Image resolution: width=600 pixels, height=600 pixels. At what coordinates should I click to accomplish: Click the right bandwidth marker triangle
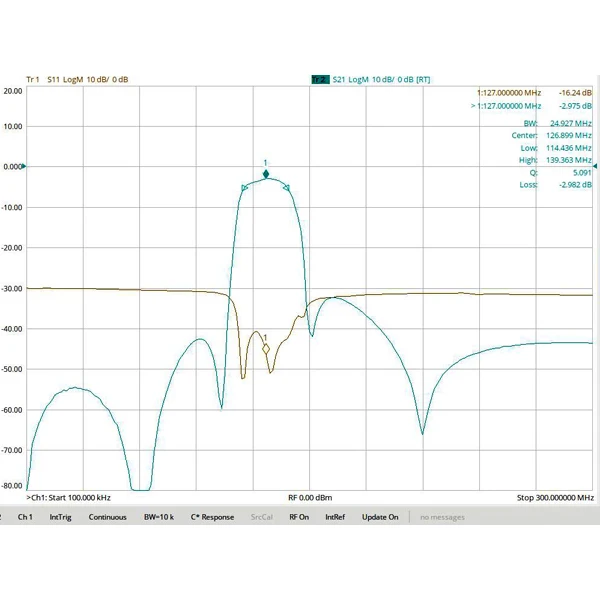pyautogui.click(x=287, y=188)
